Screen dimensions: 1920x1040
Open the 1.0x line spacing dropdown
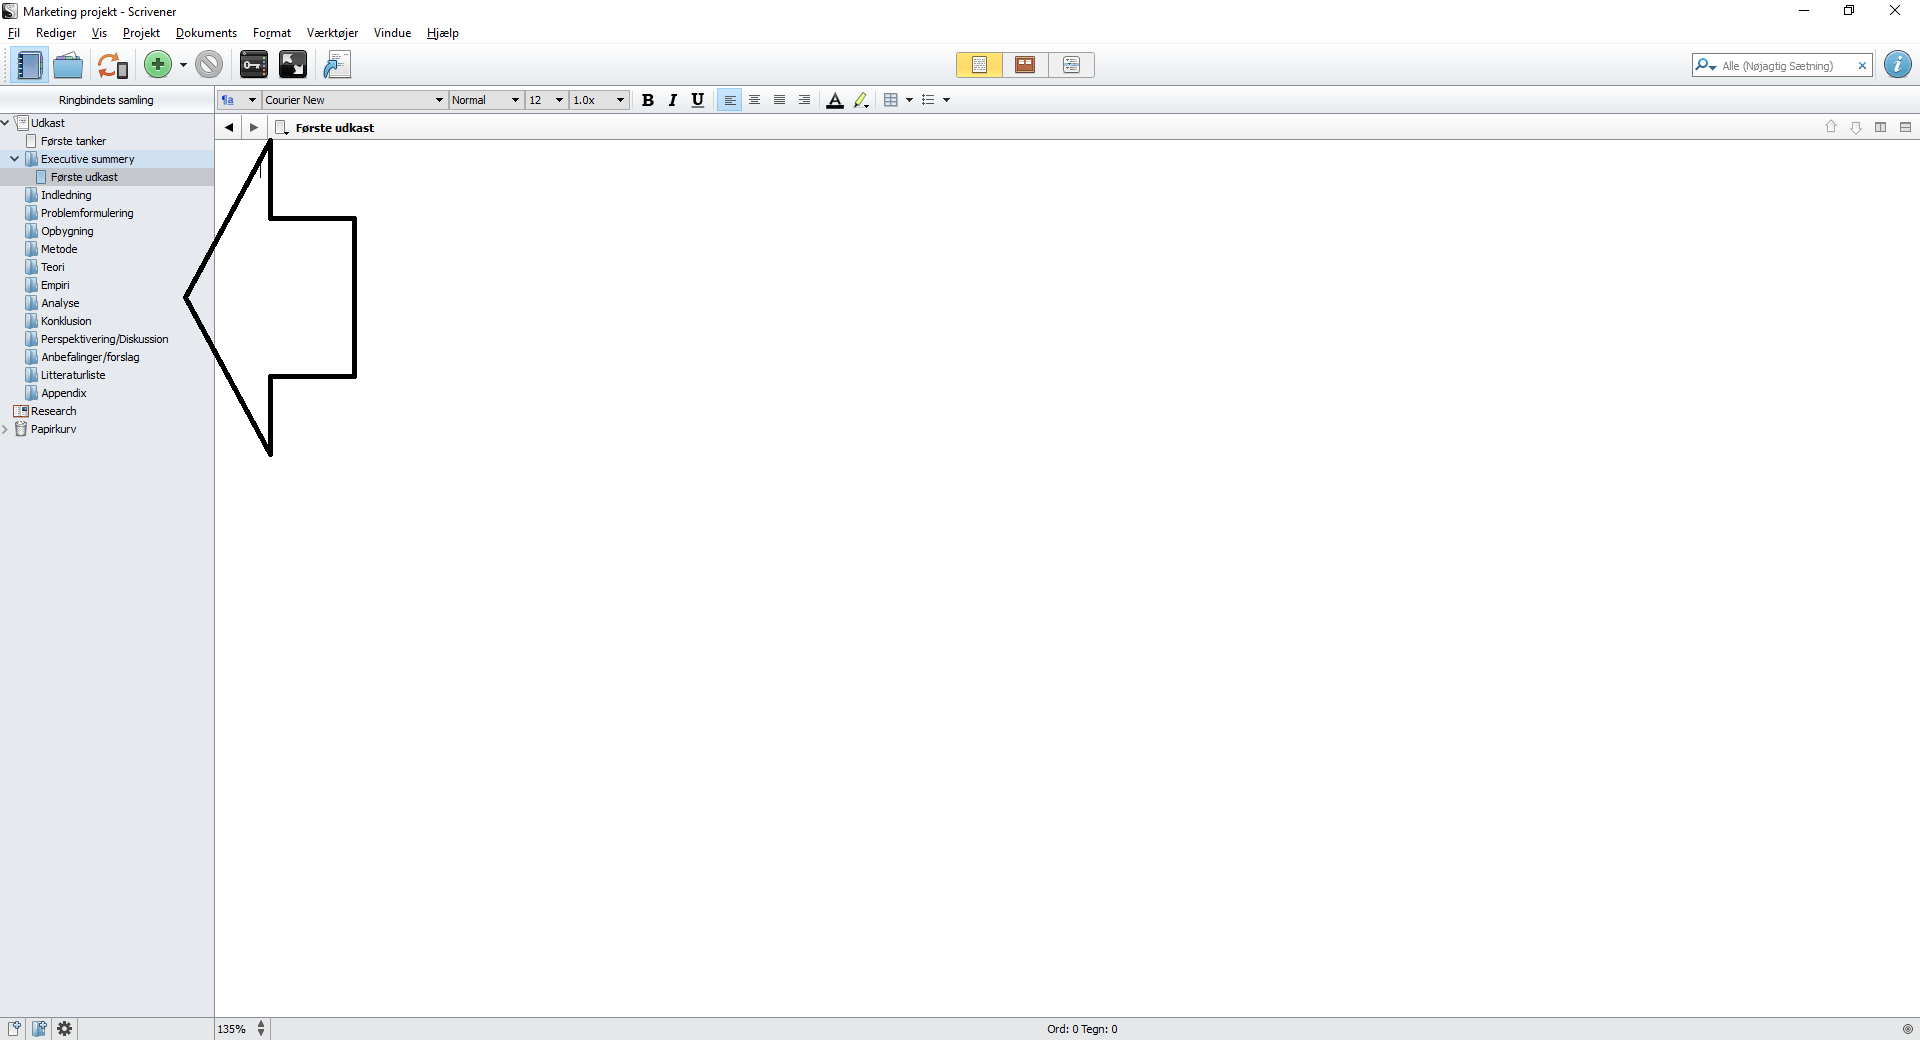tap(598, 100)
